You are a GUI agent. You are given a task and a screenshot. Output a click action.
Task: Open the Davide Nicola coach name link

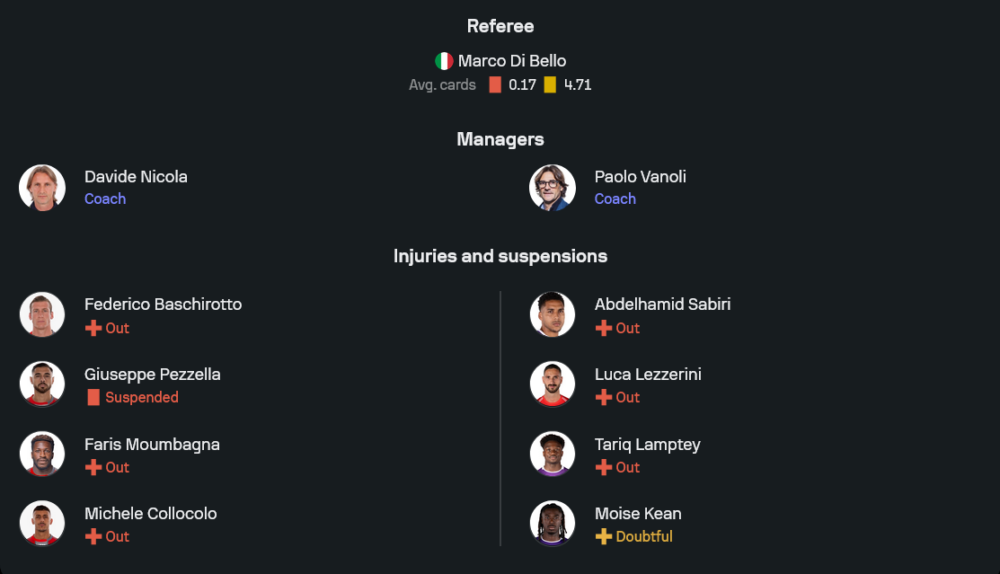click(136, 177)
